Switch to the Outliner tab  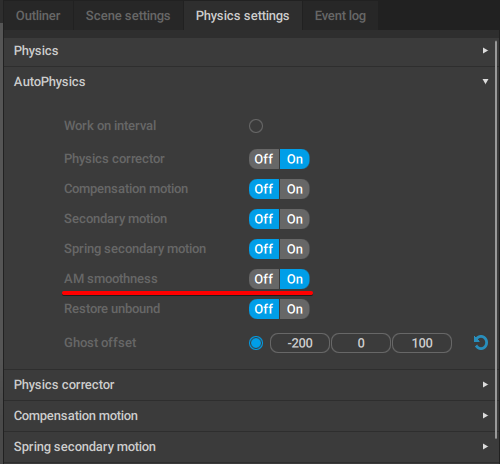(x=38, y=16)
